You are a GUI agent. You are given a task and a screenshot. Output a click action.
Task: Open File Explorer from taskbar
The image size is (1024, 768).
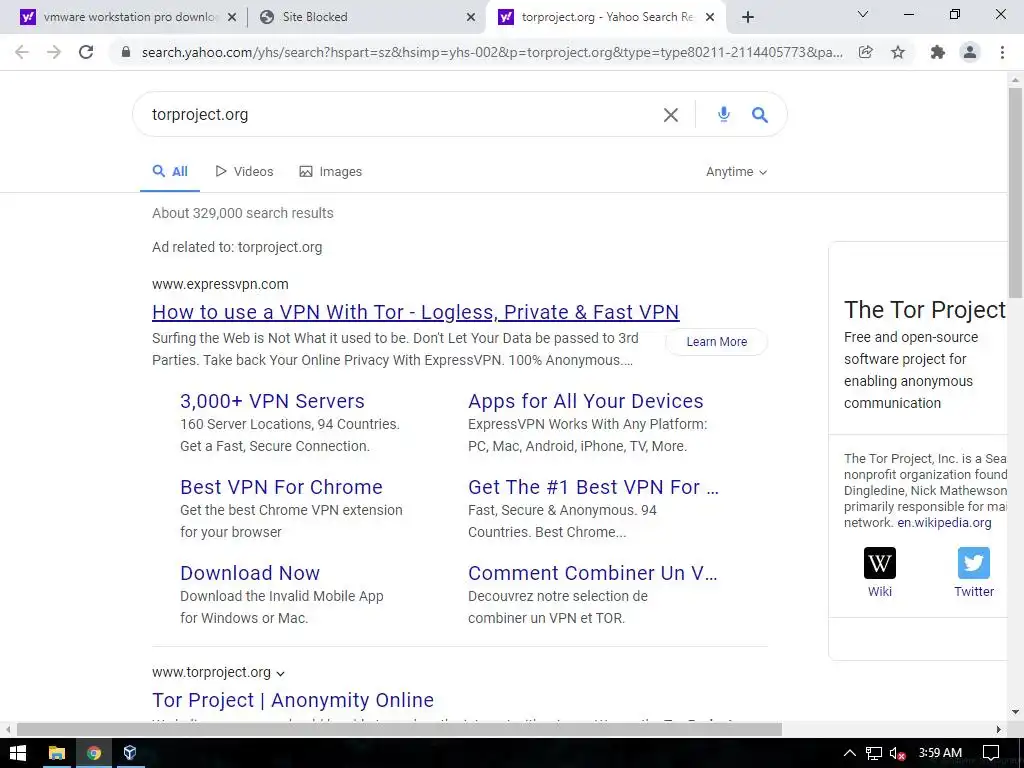pyautogui.click(x=57, y=753)
